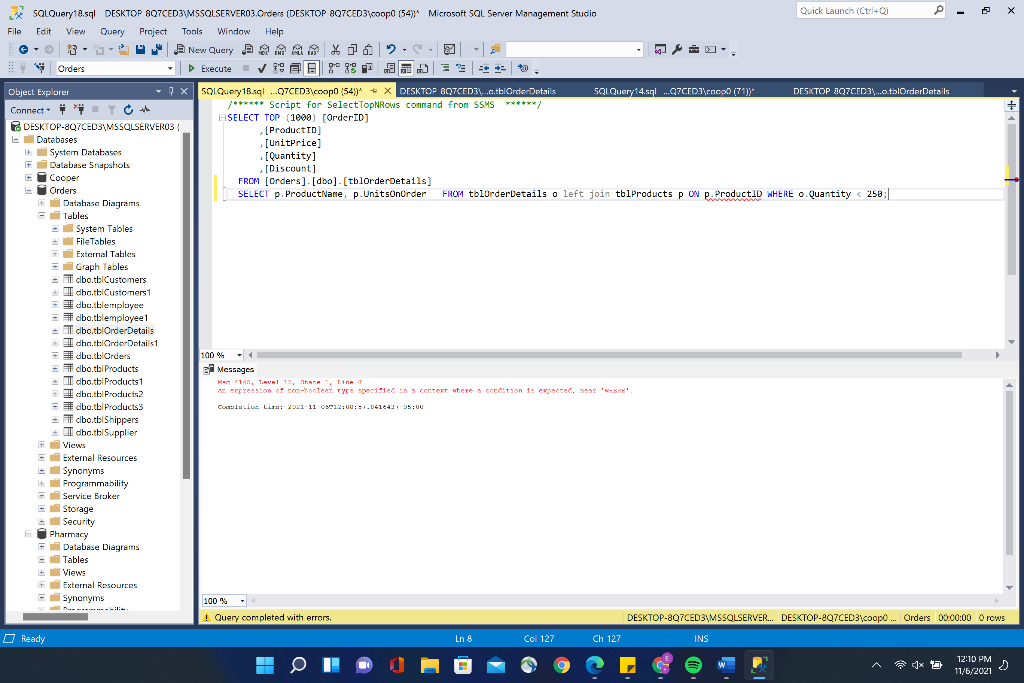Select the Pharmacy database node

pyautogui.click(x=69, y=534)
